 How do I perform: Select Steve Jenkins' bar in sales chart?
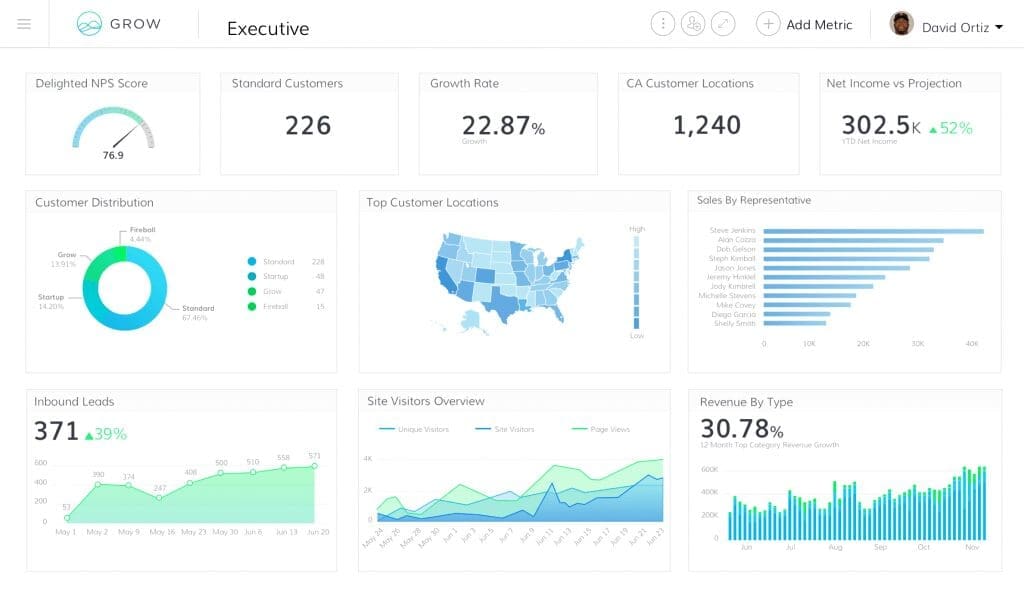pyautogui.click(x=873, y=231)
